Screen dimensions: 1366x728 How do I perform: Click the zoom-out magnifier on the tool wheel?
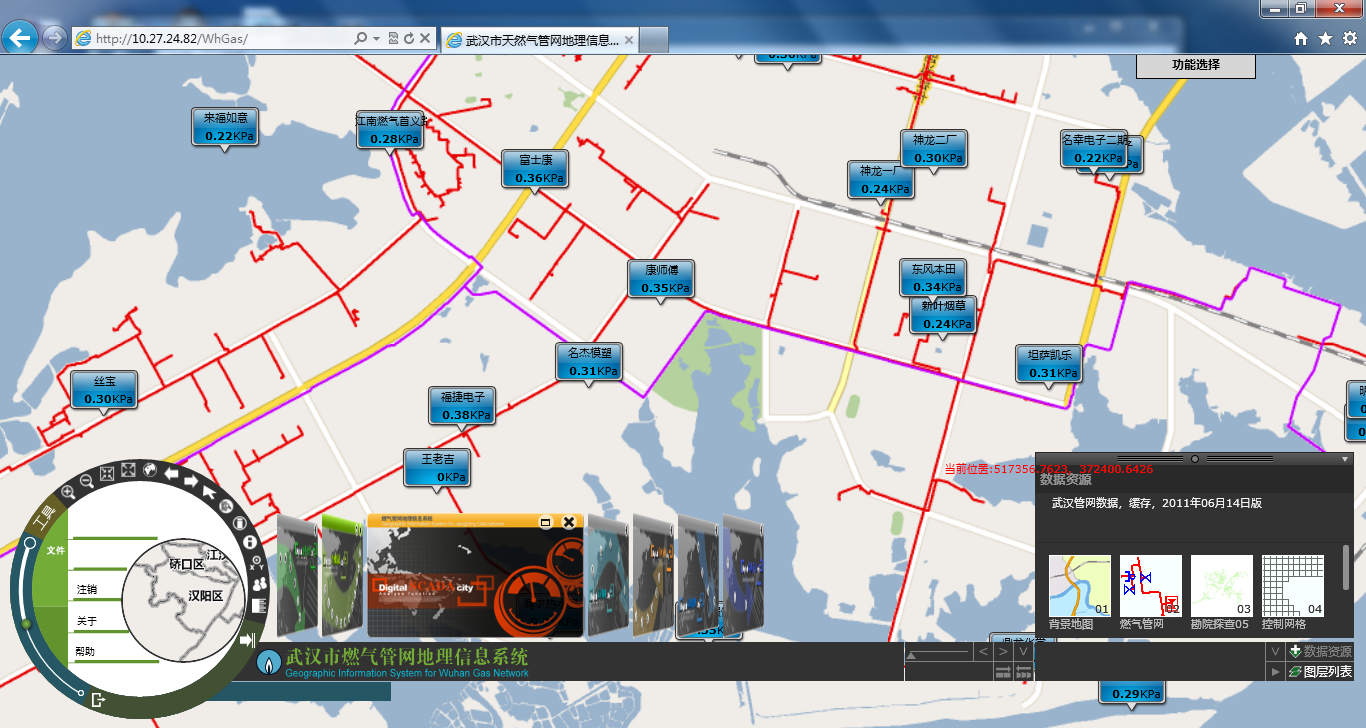pos(87,480)
